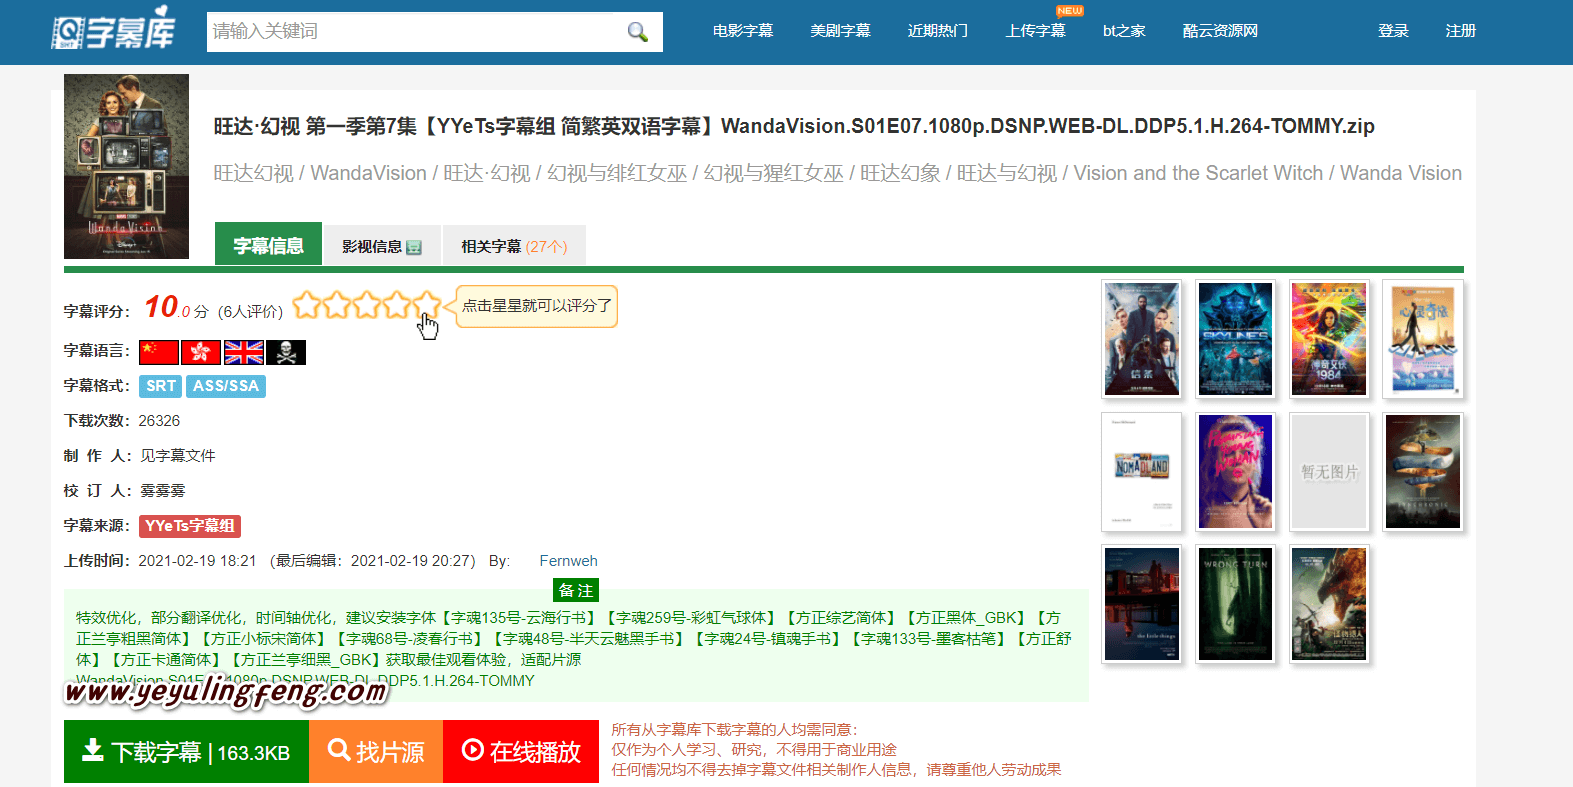Visit the 酷云资源网 link

pos(1220,31)
